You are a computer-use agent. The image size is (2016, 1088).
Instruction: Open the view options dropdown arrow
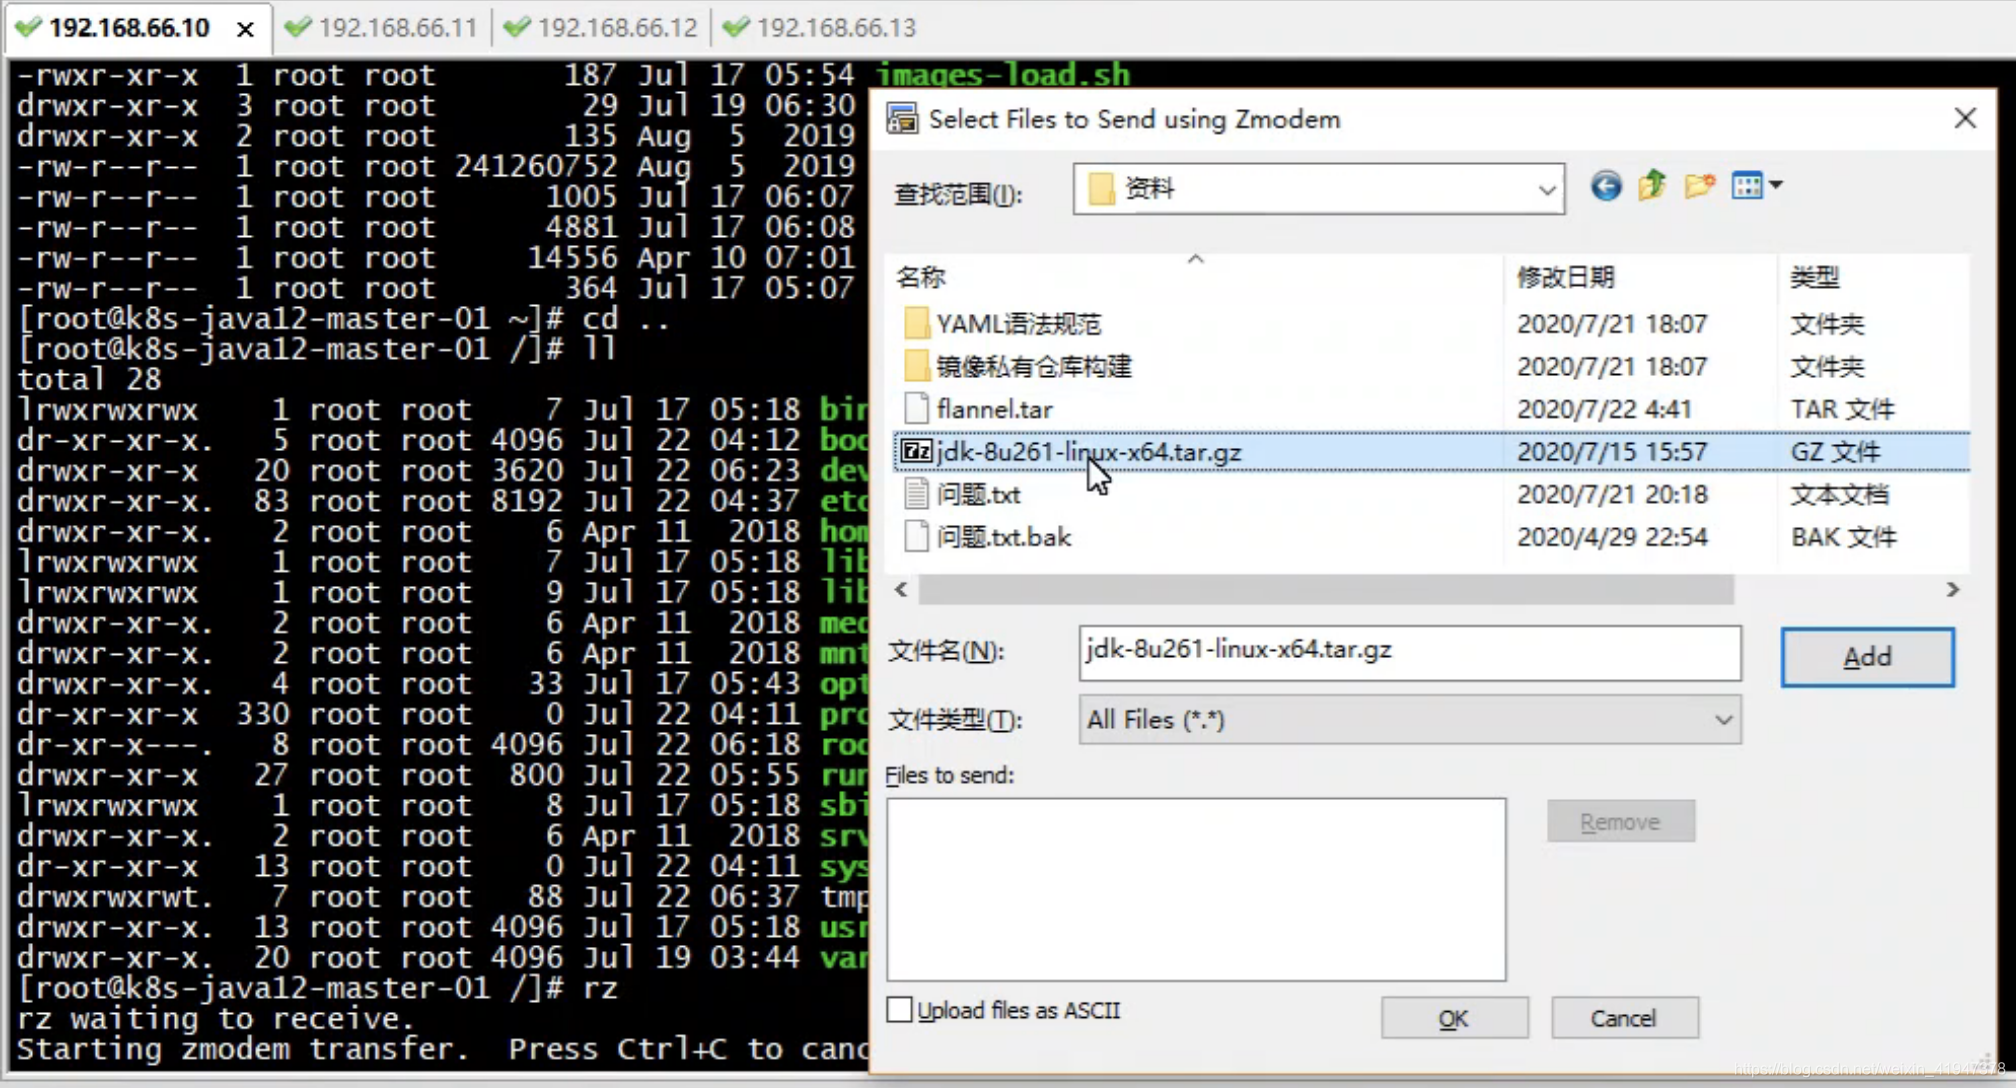[x=1776, y=185]
